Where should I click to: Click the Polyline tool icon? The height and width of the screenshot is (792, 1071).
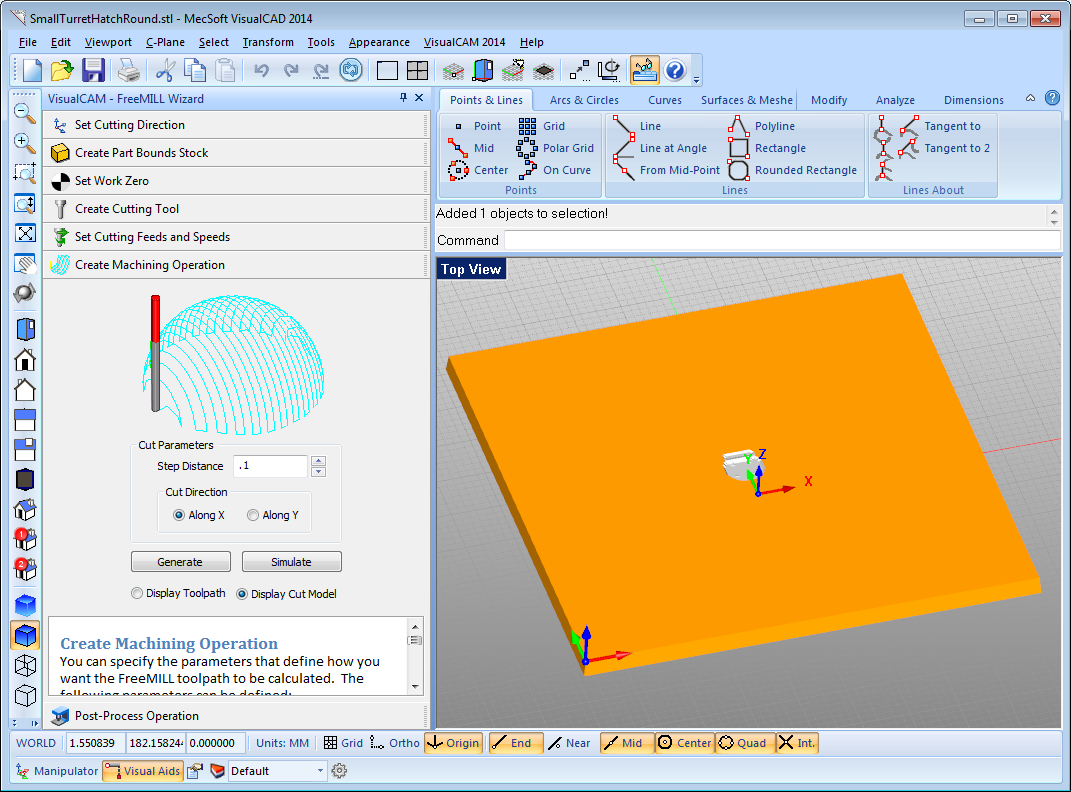click(738, 126)
